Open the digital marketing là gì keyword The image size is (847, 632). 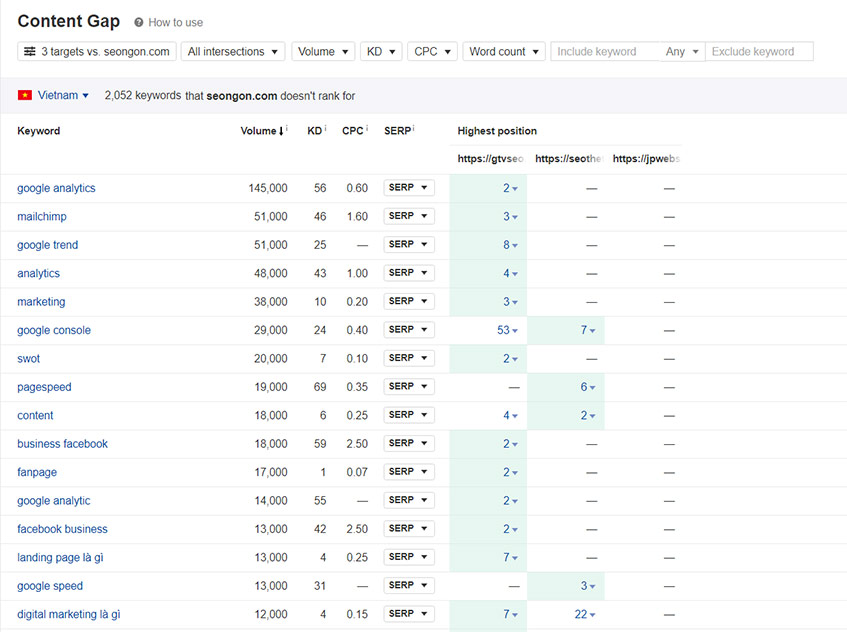tap(69, 614)
